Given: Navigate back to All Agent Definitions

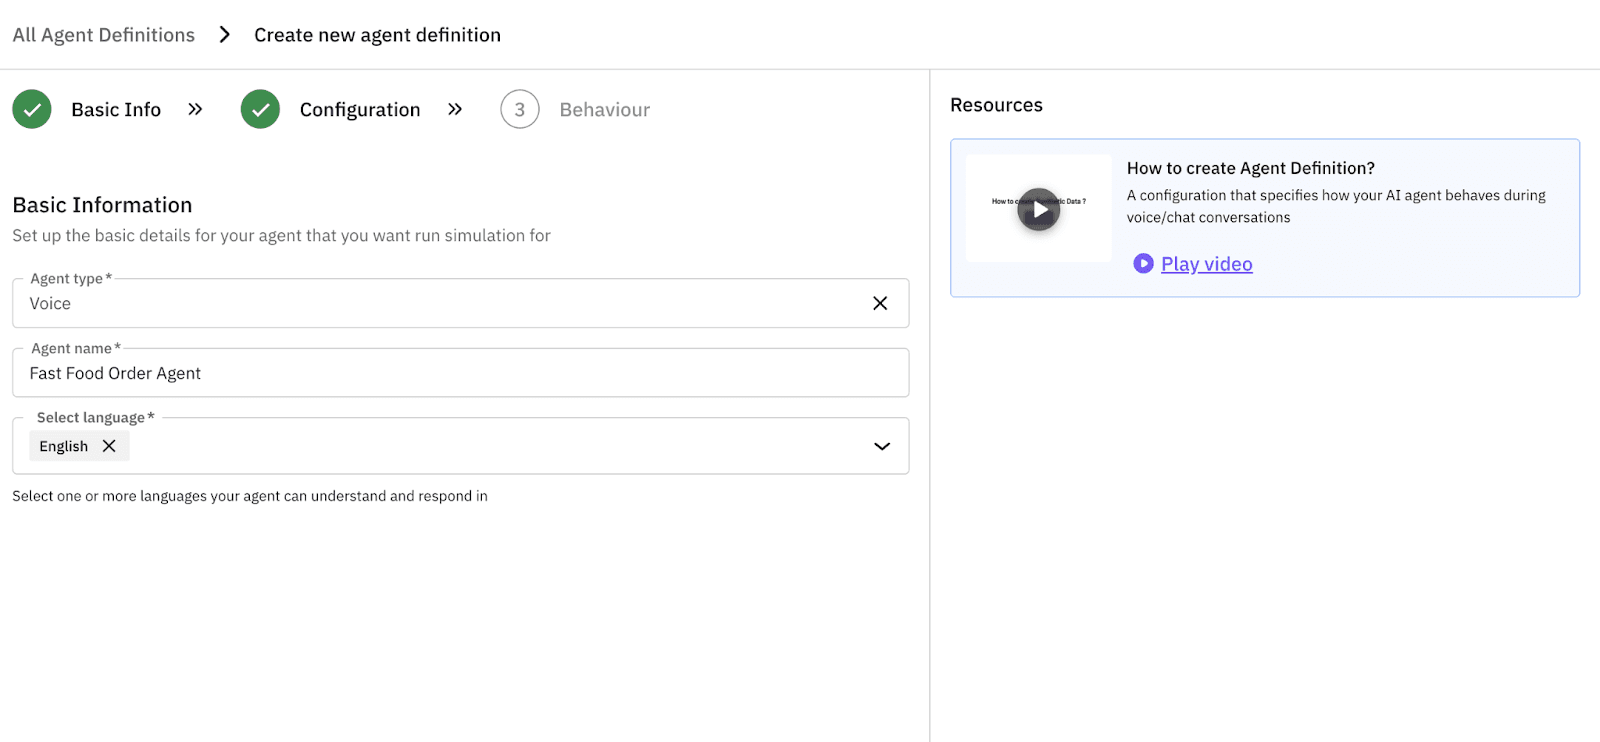Looking at the screenshot, I should (104, 35).
